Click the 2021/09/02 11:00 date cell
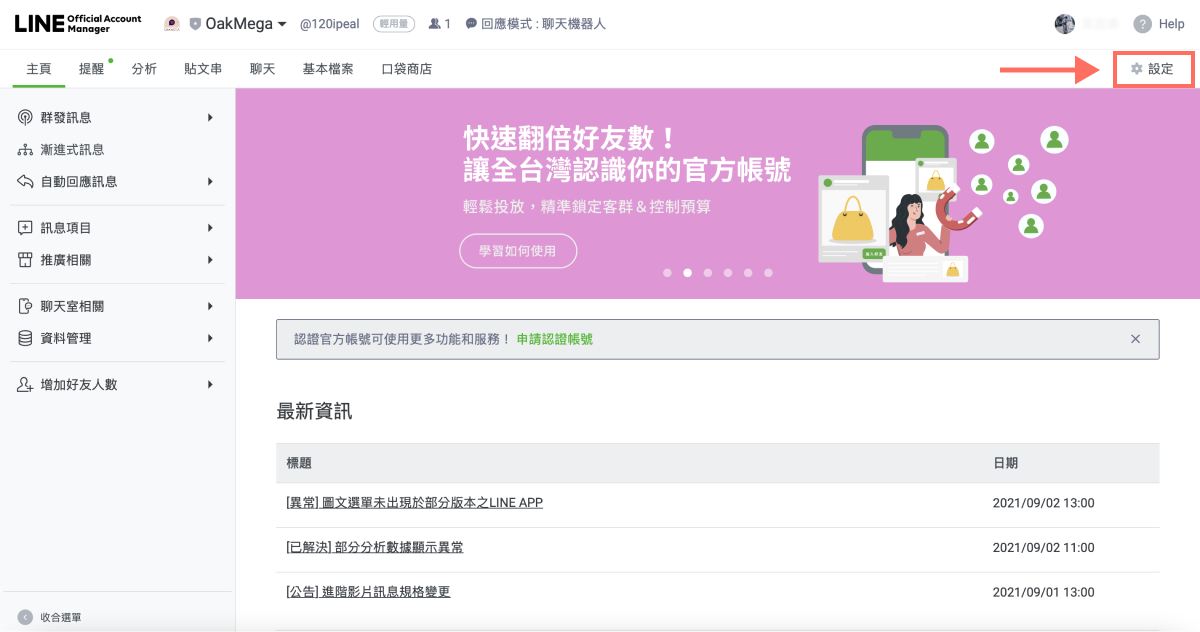Image resolution: width=1200 pixels, height=632 pixels. coord(1044,548)
